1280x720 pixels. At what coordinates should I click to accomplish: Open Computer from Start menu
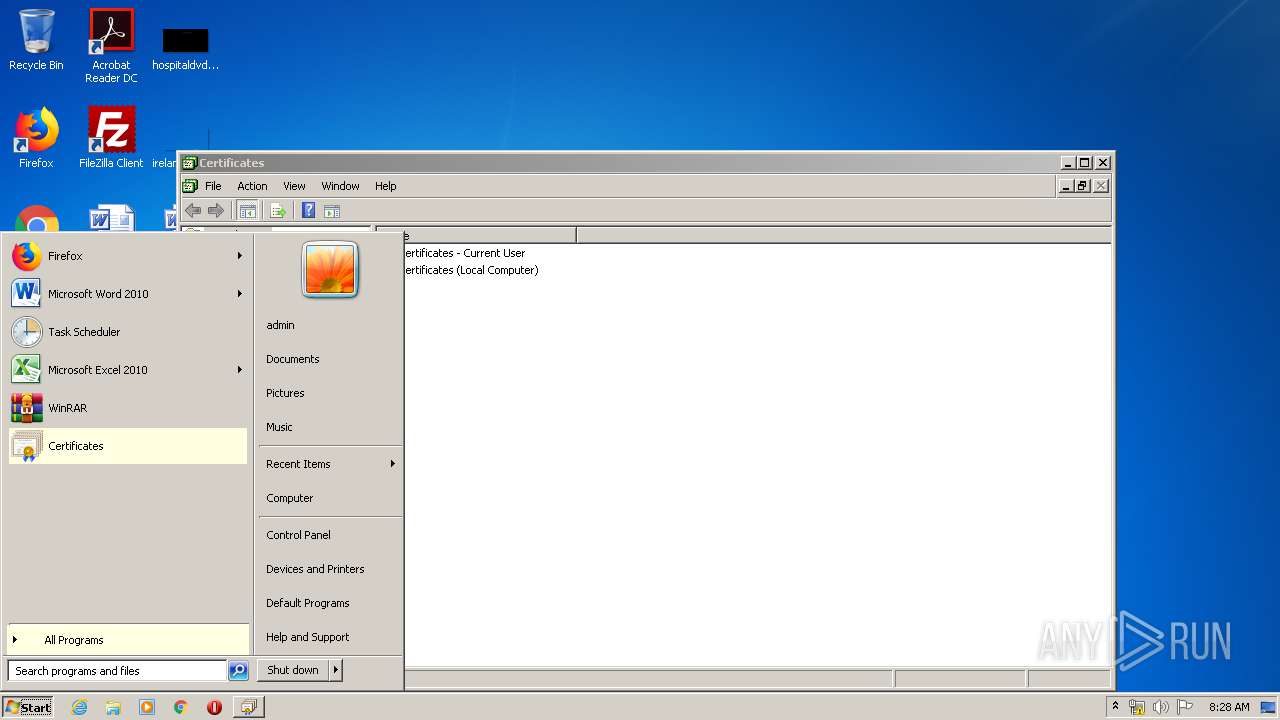(x=330, y=498)
